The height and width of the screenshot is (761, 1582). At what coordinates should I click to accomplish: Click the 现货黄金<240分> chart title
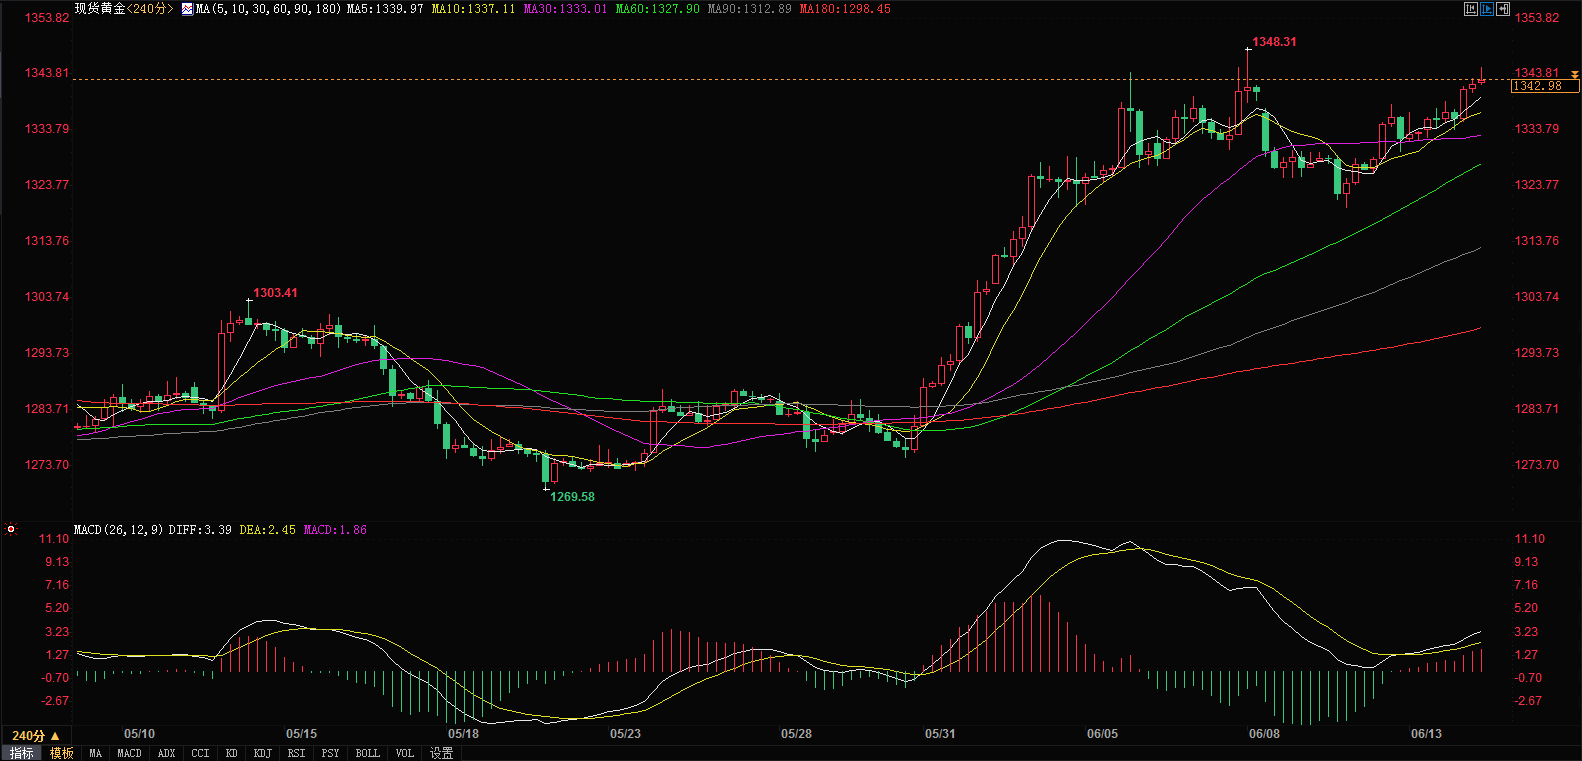pyautogui.click(x=124, y=9)
